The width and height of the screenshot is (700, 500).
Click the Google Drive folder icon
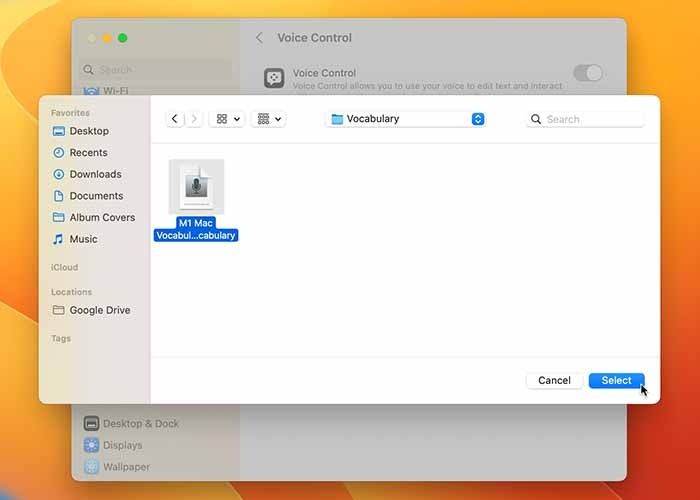click(x=58, y=310)
